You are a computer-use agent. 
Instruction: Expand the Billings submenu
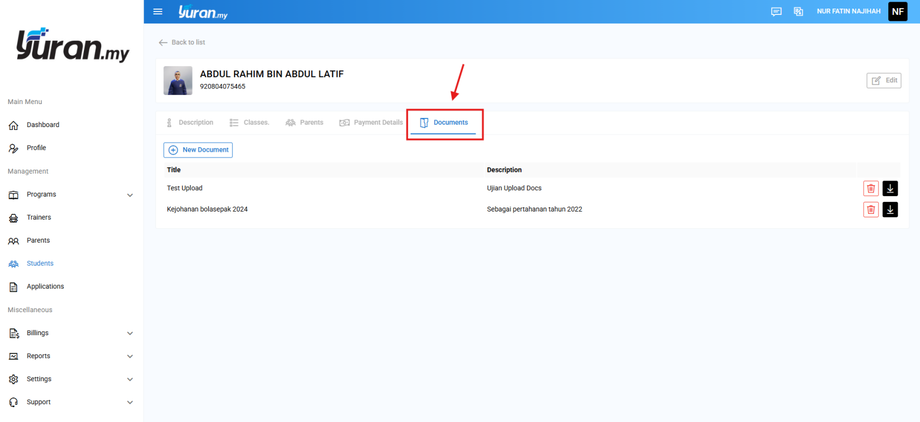pyautogui.click(x=130, y=333)
